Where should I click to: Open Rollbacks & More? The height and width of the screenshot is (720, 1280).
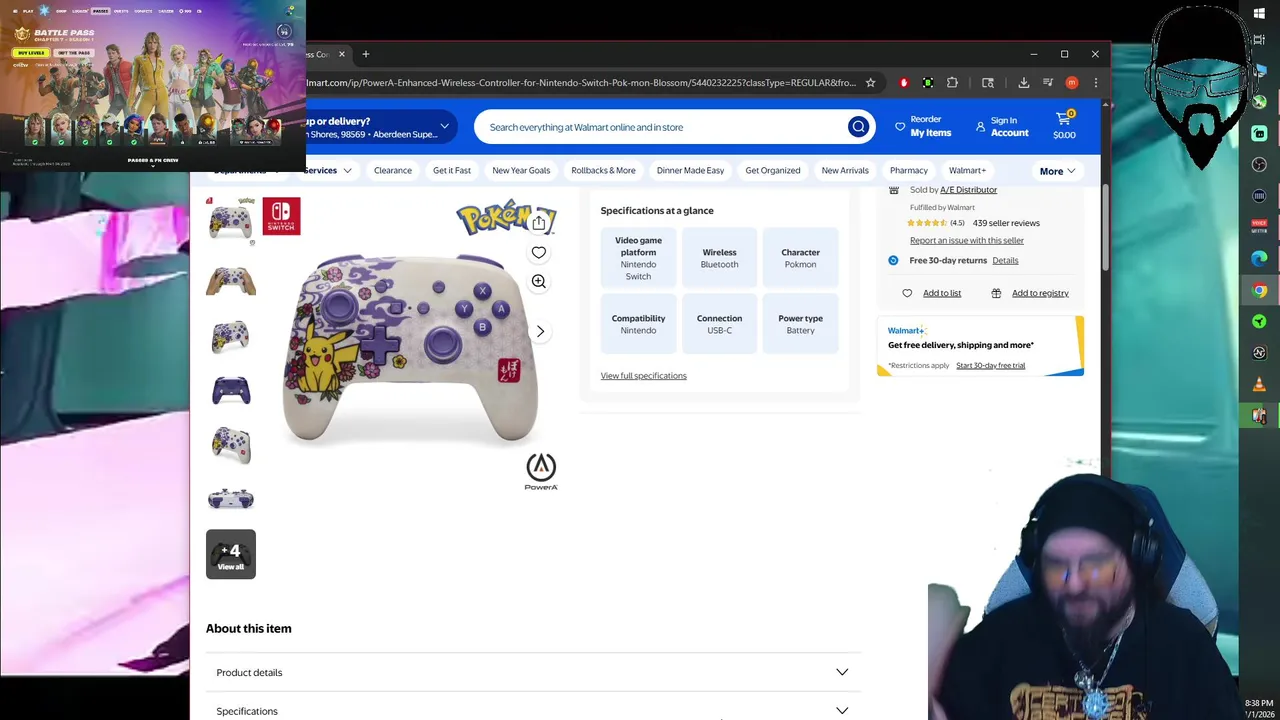tap(603, 170)
